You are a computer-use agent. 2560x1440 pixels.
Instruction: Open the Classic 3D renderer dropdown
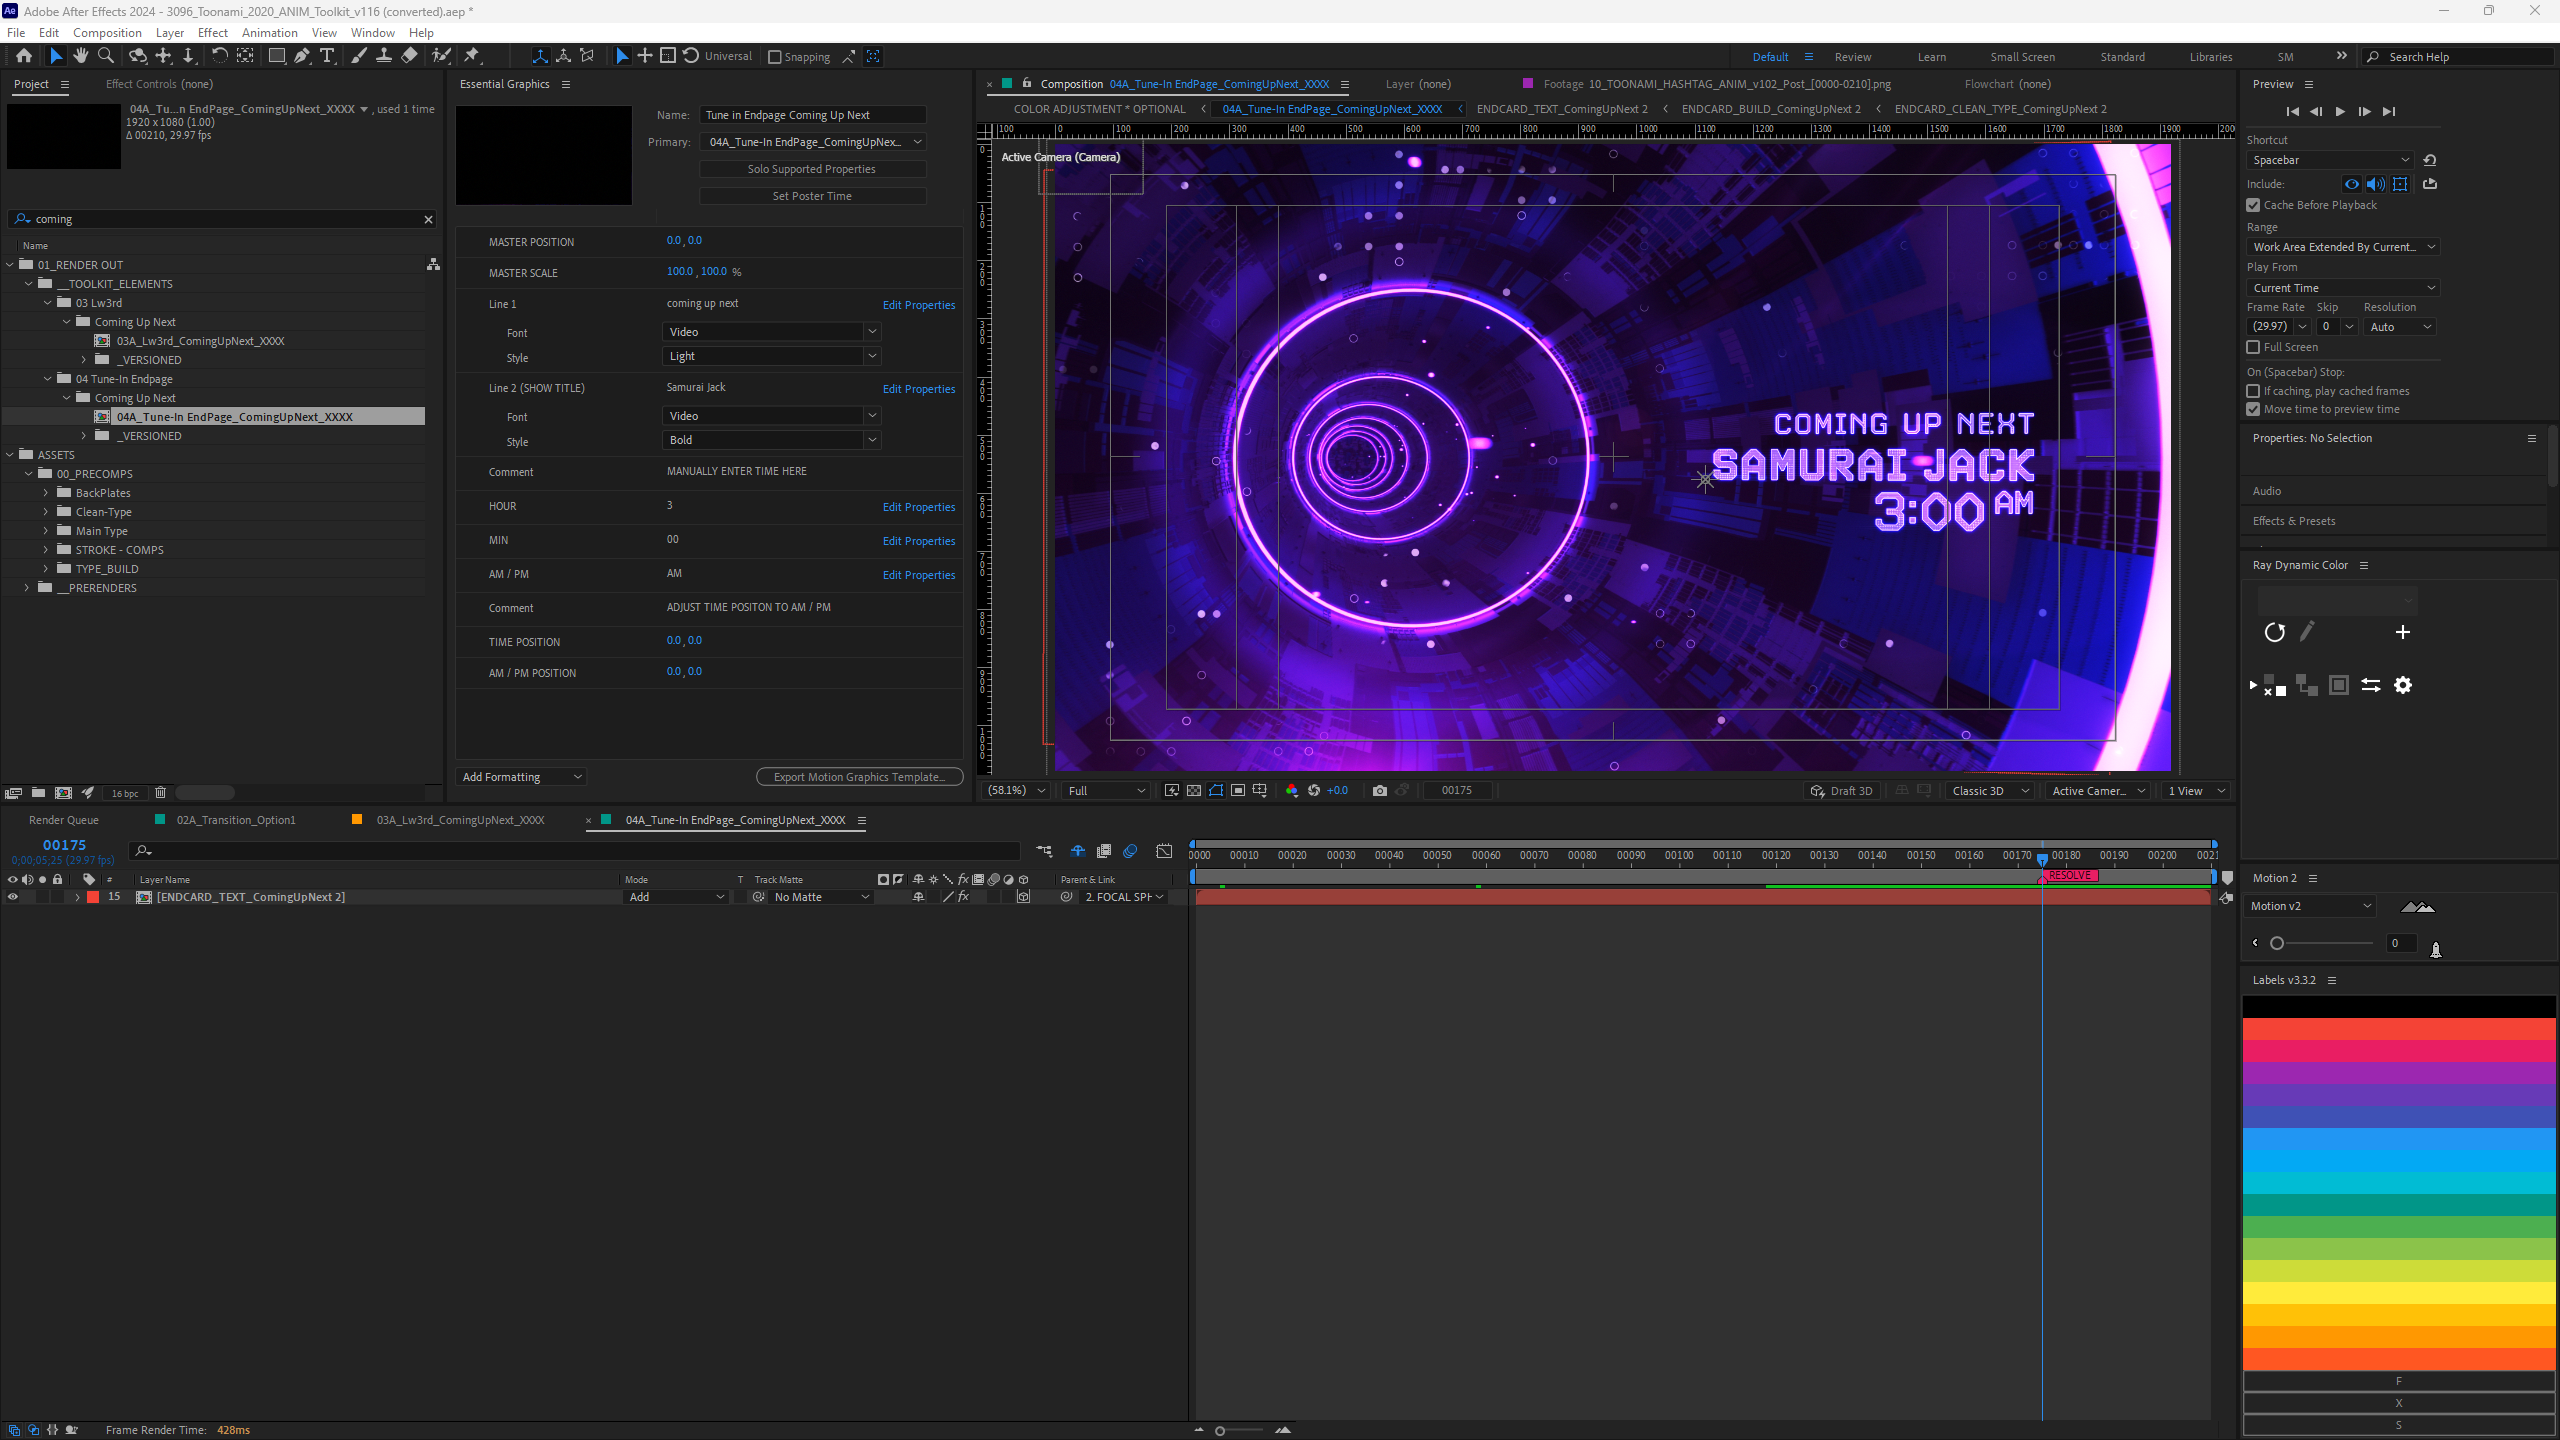tap(1990, 790)
